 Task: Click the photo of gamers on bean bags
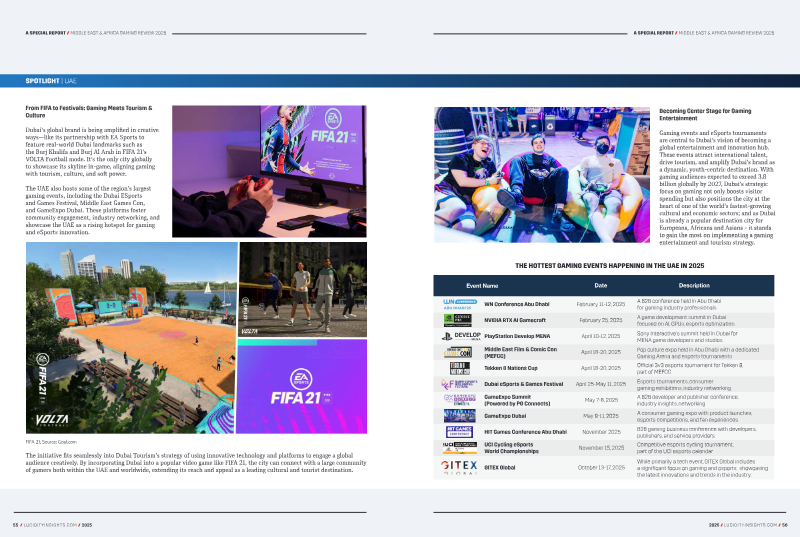tap(542, 174)
